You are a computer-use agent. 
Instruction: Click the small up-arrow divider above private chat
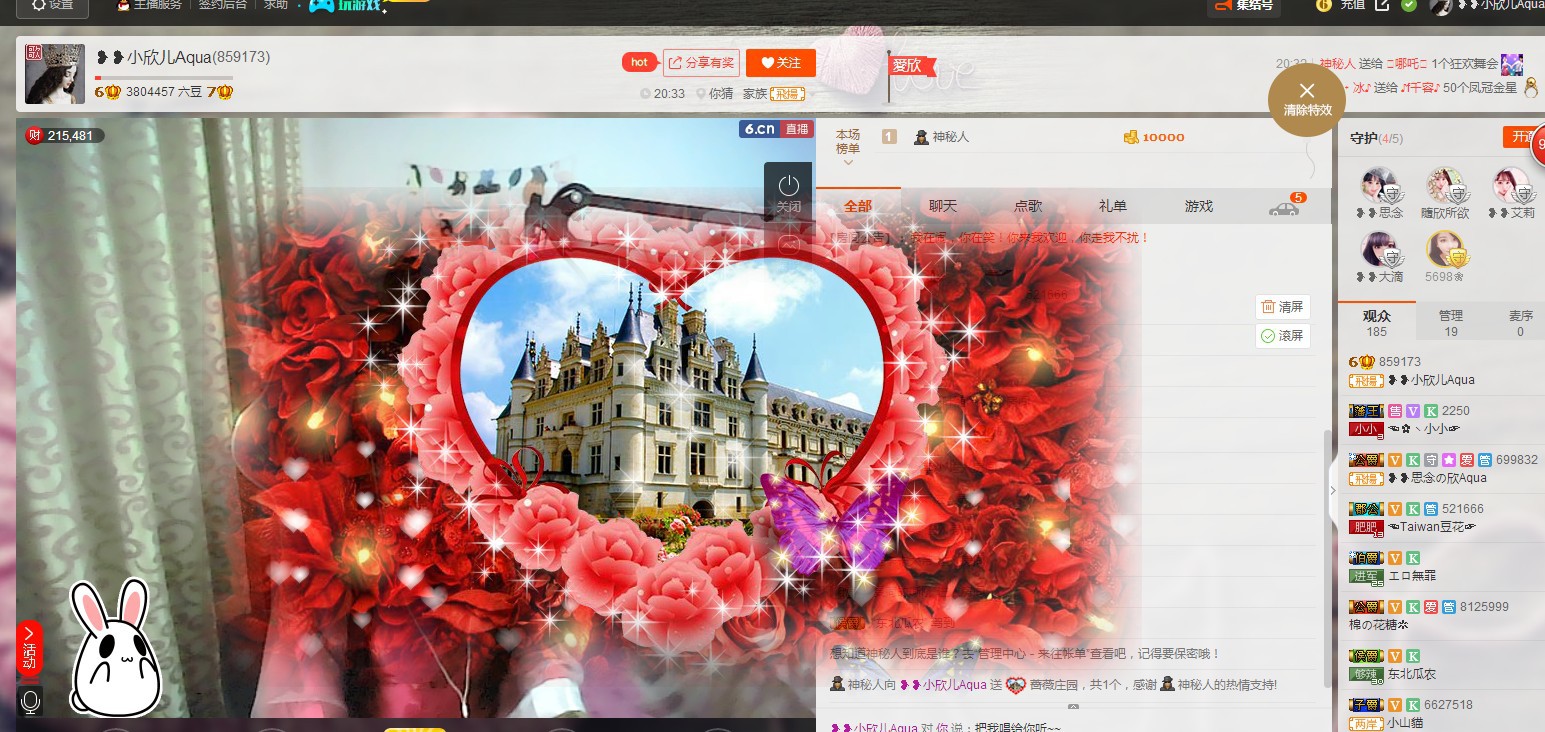(x=1073, y=707)
